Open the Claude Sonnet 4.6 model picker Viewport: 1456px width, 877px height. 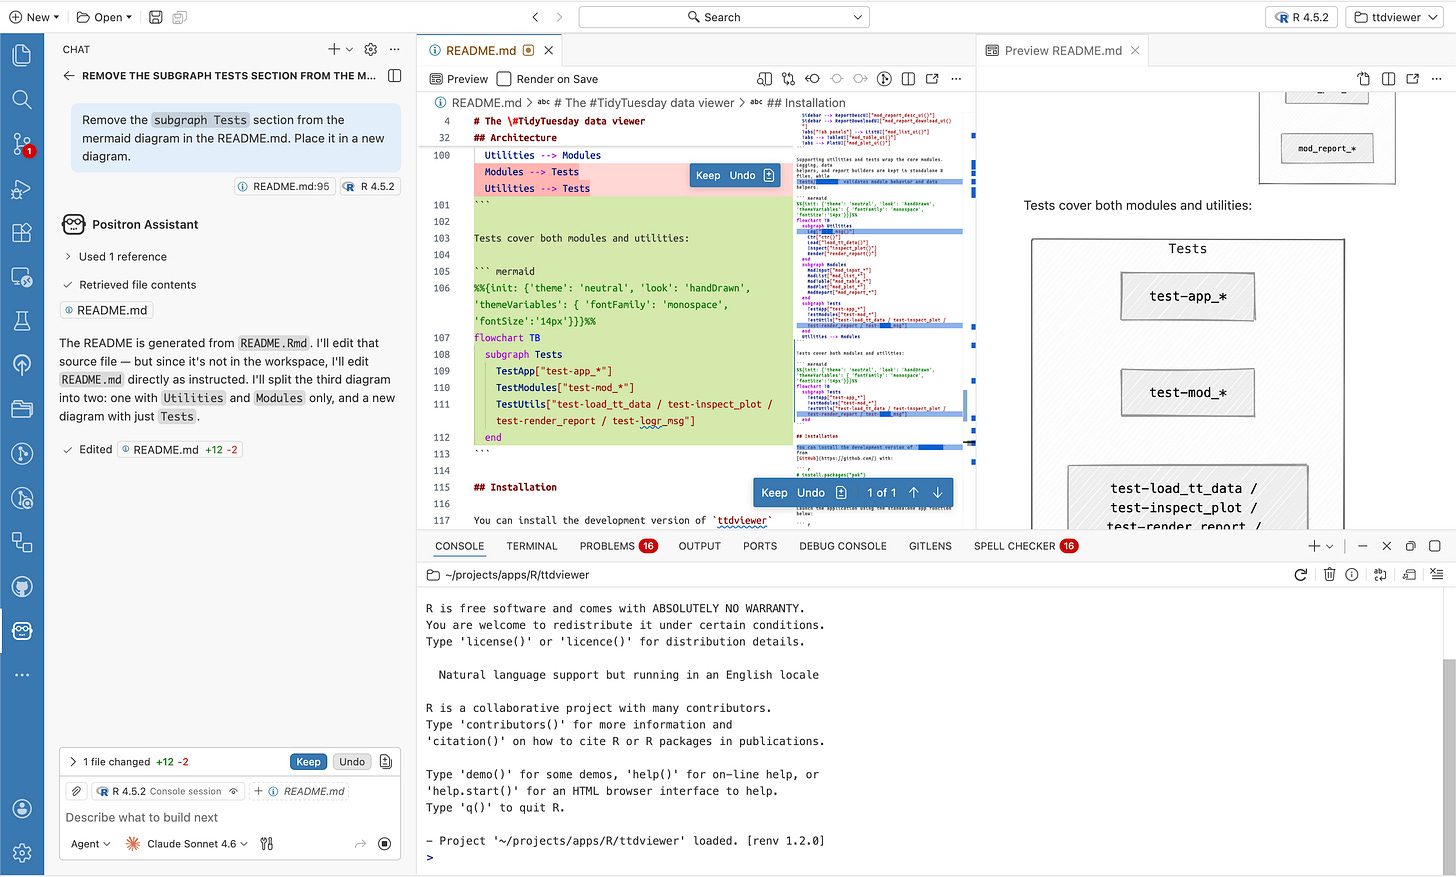coord(187,844)
